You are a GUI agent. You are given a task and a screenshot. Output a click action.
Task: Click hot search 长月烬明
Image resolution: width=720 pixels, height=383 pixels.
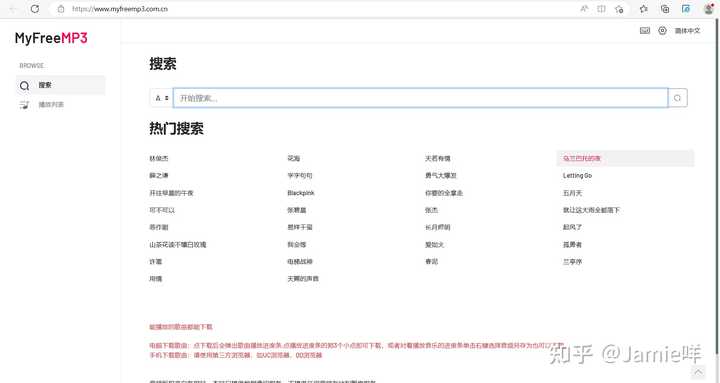(438, 227)
